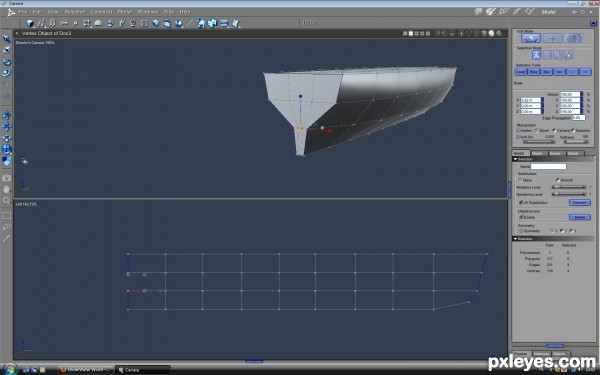Open the Render room icon
Image resolution: width=600 pixels, height=375 pixels.
coord(530,12)
